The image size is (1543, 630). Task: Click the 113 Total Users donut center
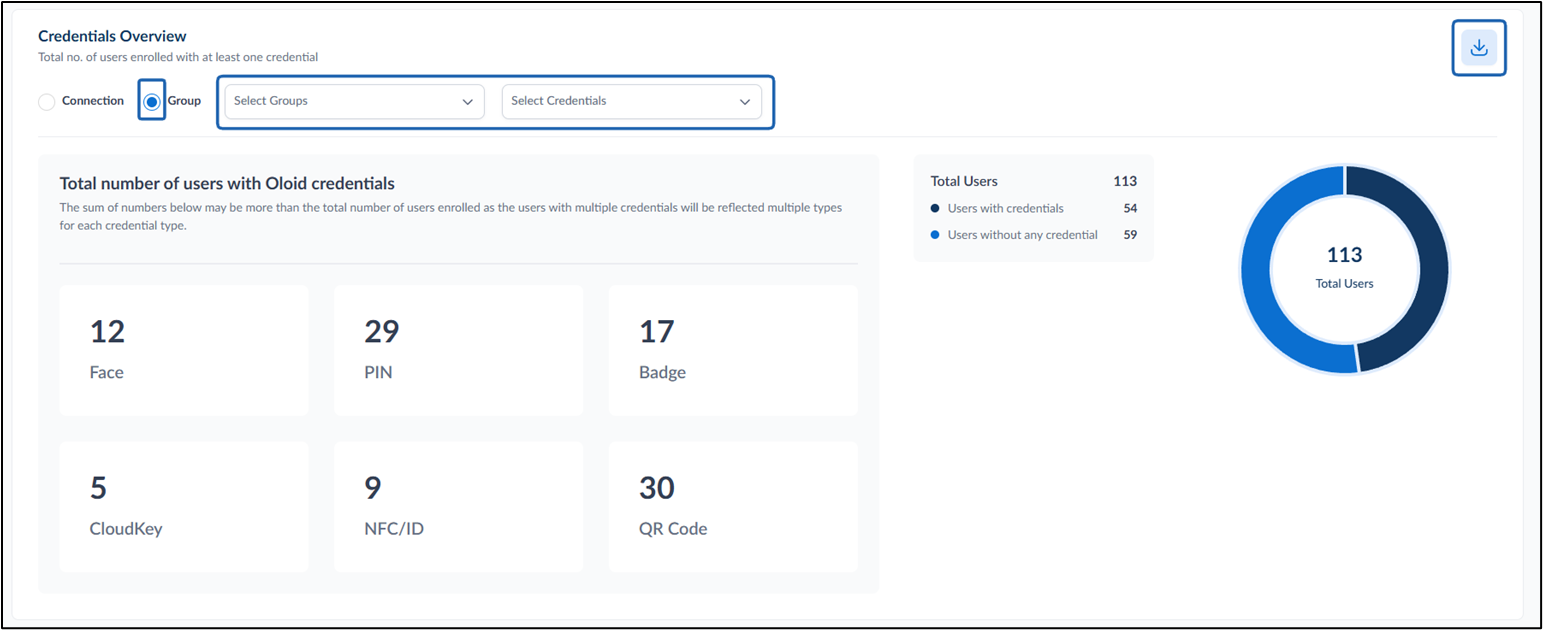click(1344, 268)
